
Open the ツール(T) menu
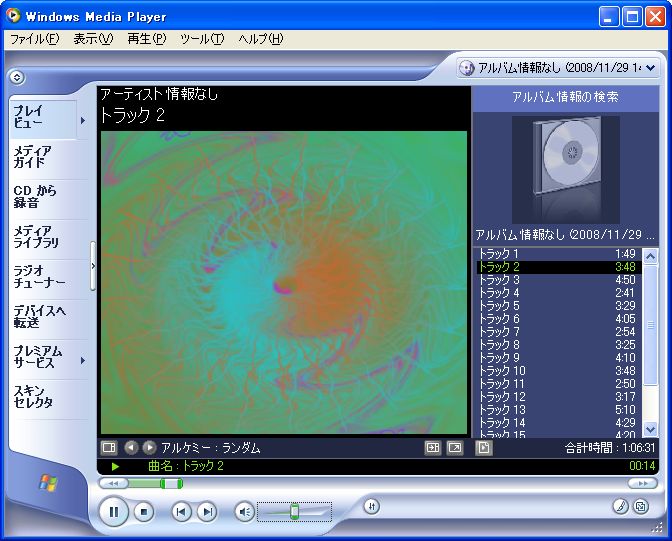[202, 39]
